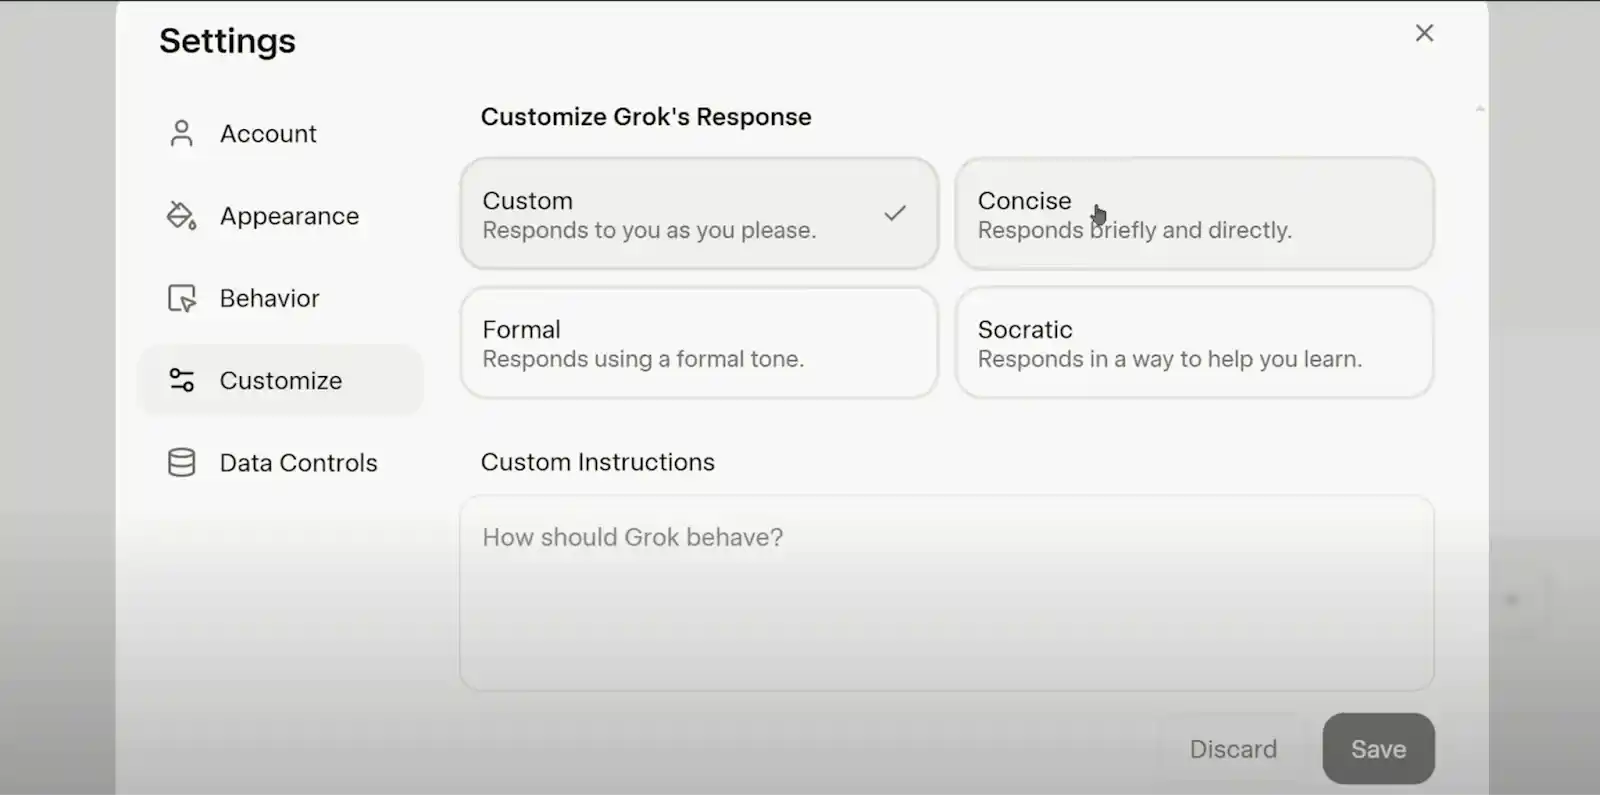Screen dimensions: 1600x795
Task: Focus the Custom Instructions text box
Action: (947, 593)
